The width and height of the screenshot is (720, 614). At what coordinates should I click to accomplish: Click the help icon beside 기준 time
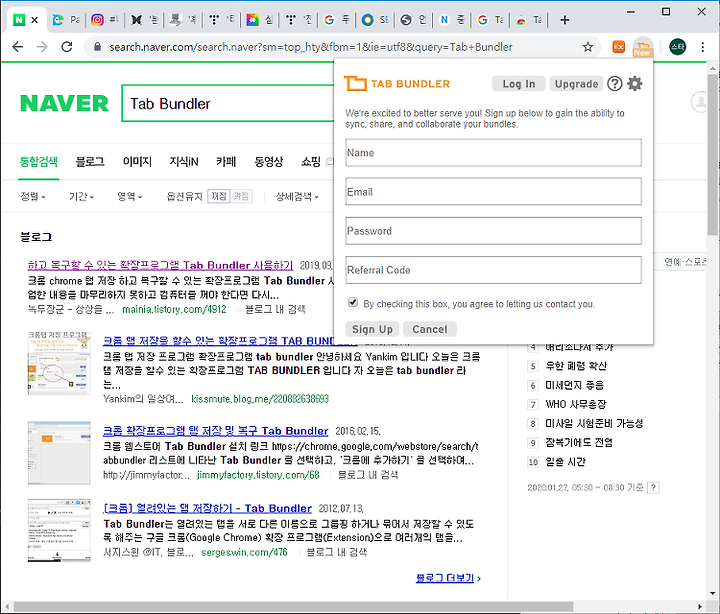[653, 488]
